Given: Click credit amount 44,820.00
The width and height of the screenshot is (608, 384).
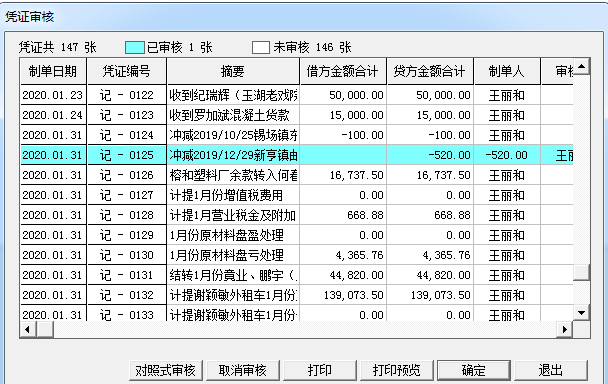Looking at the screenshot, I should click(x=430, y=275).
